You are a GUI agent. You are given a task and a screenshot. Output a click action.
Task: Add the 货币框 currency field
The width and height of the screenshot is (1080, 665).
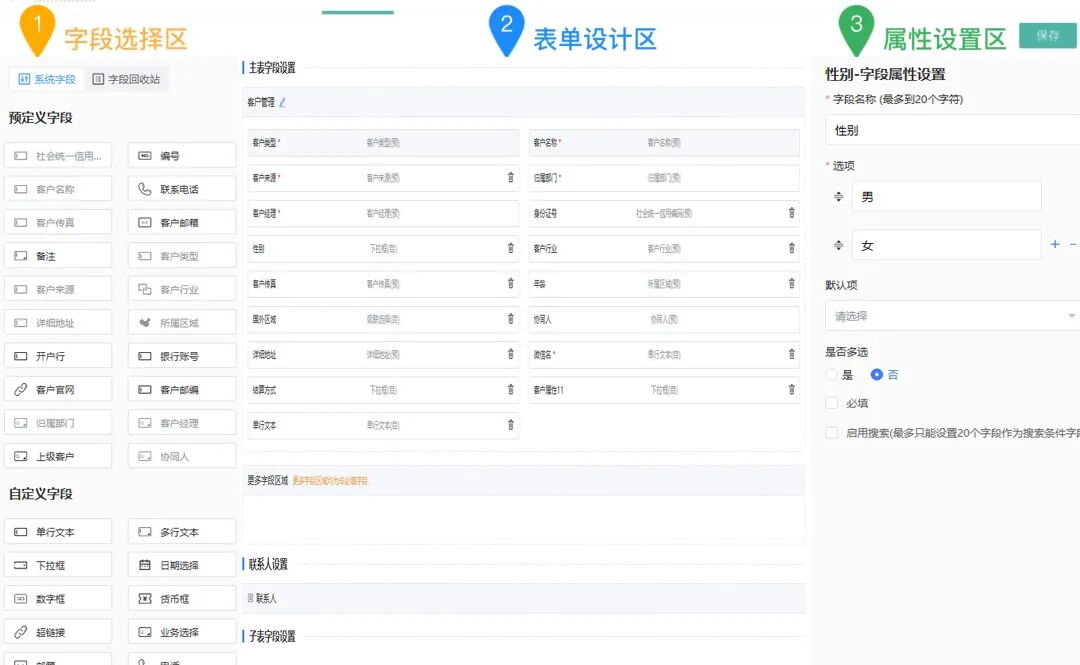click(182, 597)
